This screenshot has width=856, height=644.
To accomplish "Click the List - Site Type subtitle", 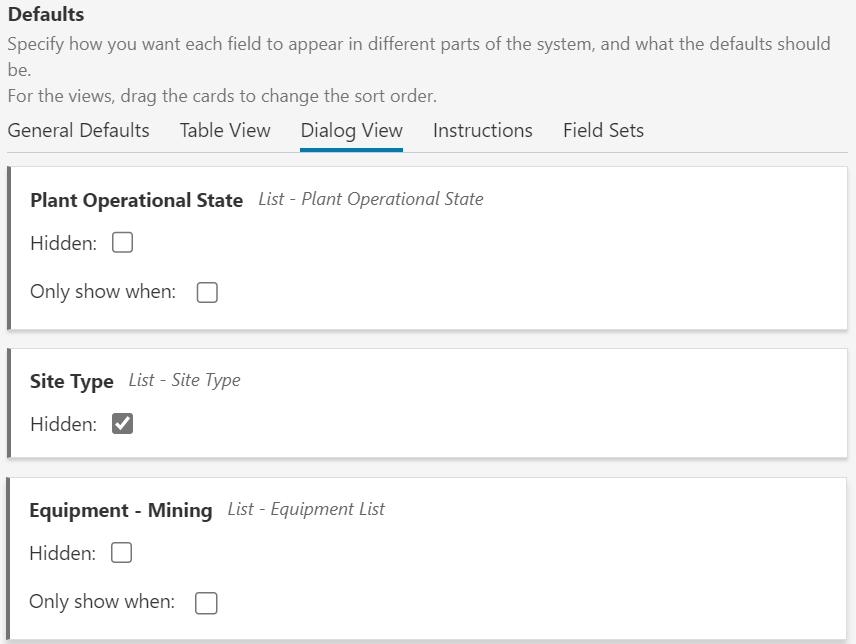I will click(x=184, y=380).
